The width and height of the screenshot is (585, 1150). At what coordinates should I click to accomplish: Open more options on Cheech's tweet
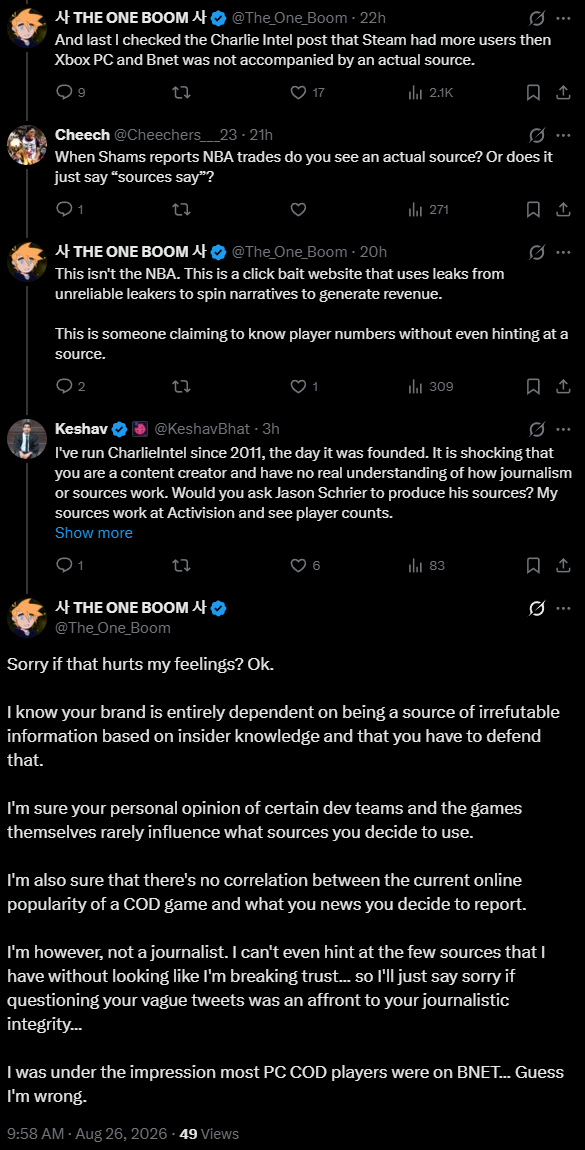[563, 134]
